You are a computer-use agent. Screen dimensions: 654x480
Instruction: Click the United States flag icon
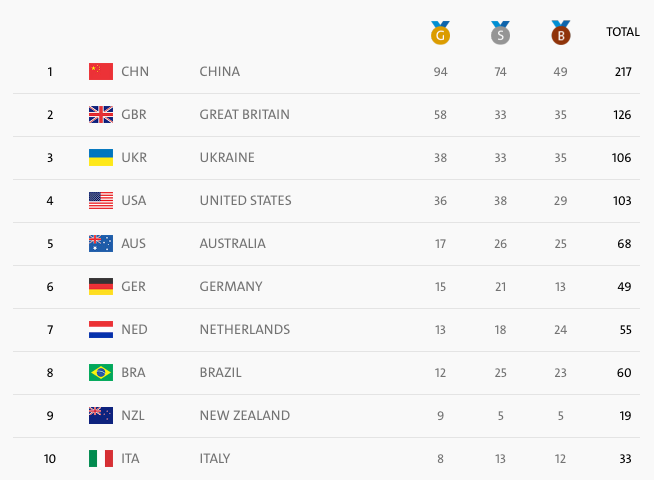tap(101, 200)
